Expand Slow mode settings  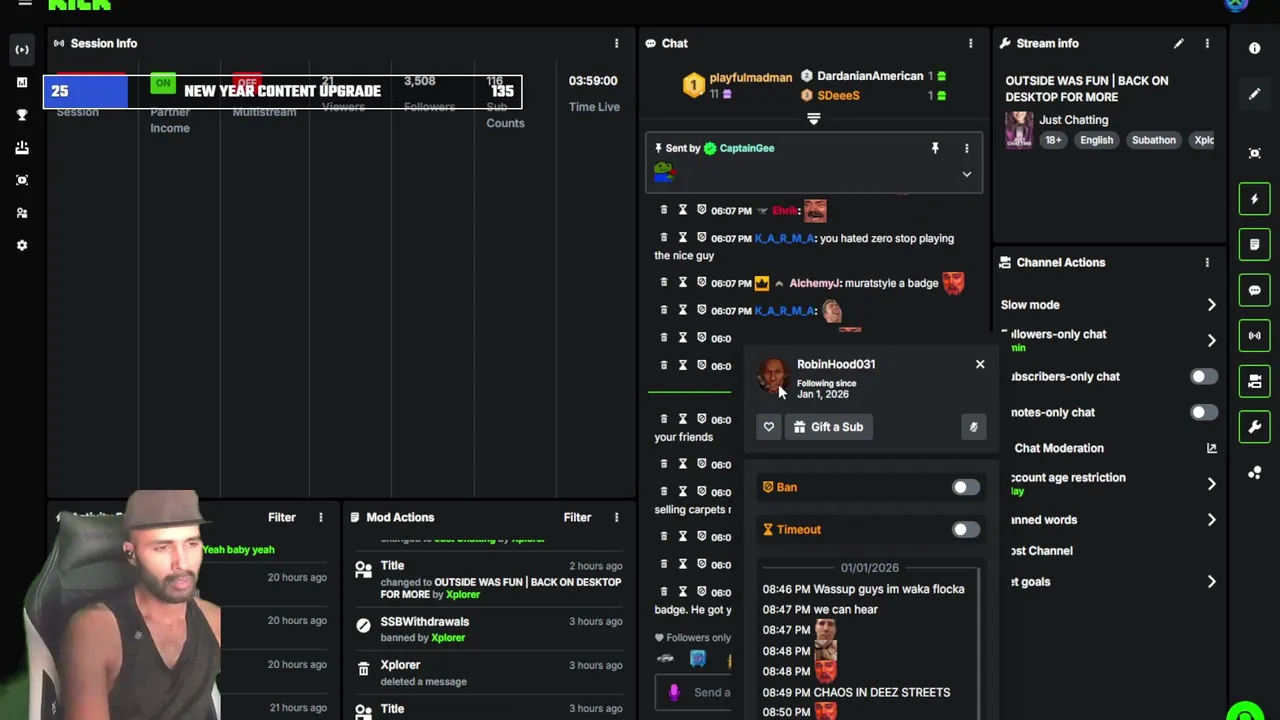click(x=1211, y=305)
